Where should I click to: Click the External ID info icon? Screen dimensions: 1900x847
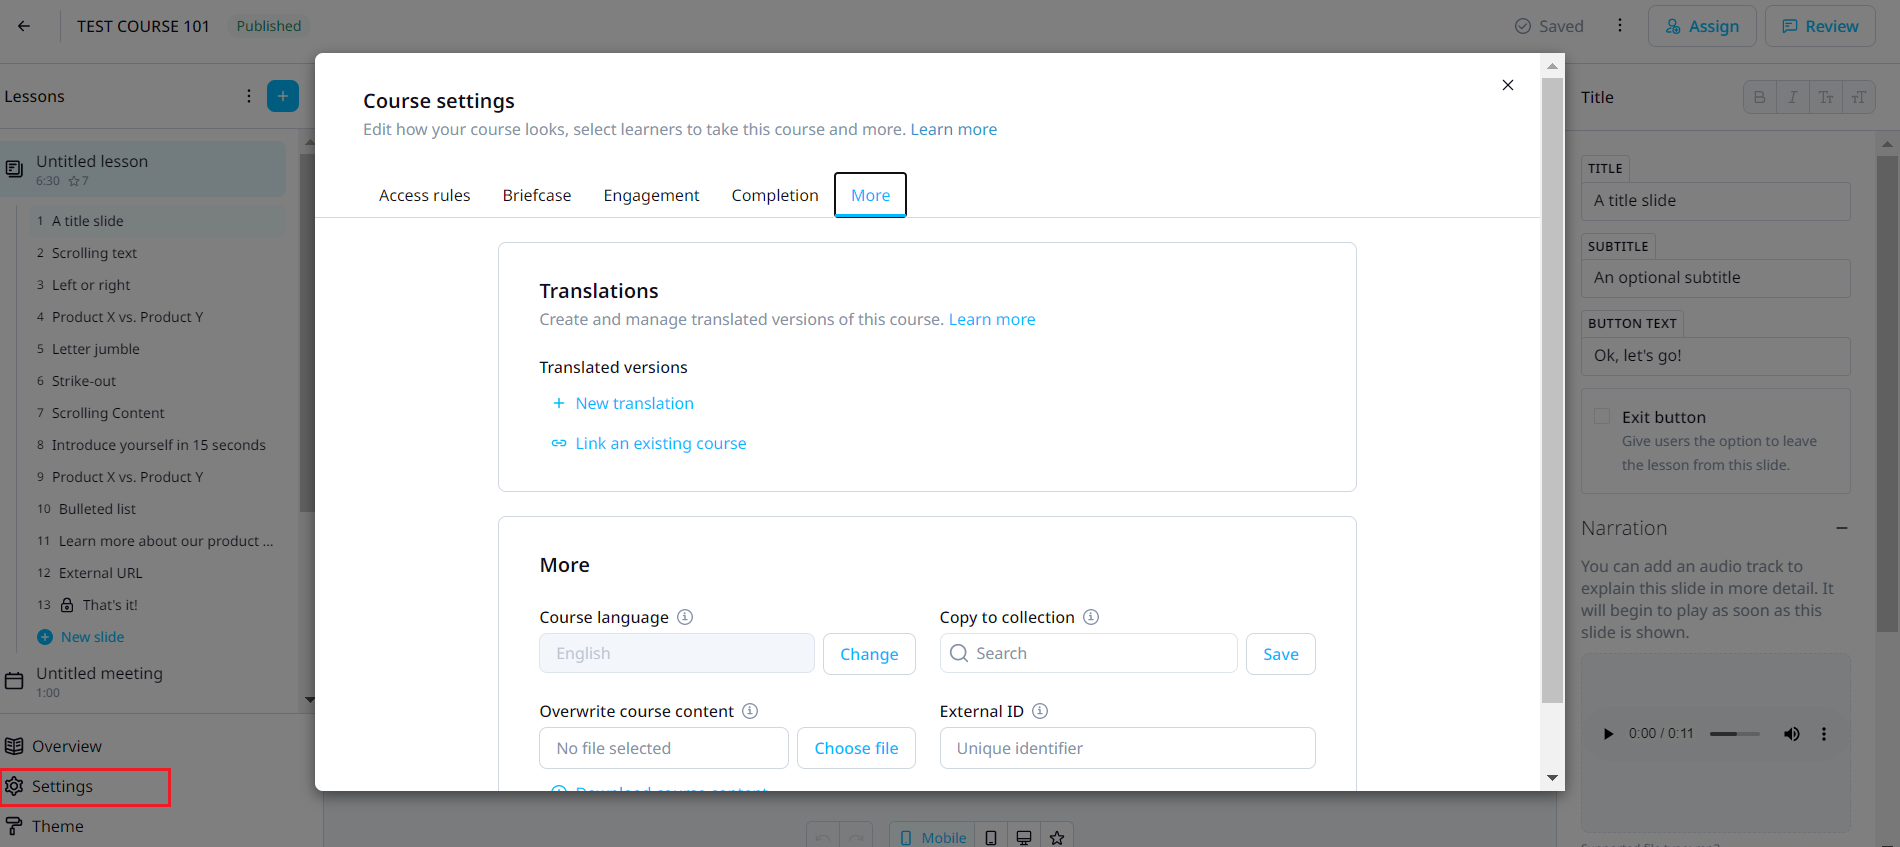(x=1040, y=711)
